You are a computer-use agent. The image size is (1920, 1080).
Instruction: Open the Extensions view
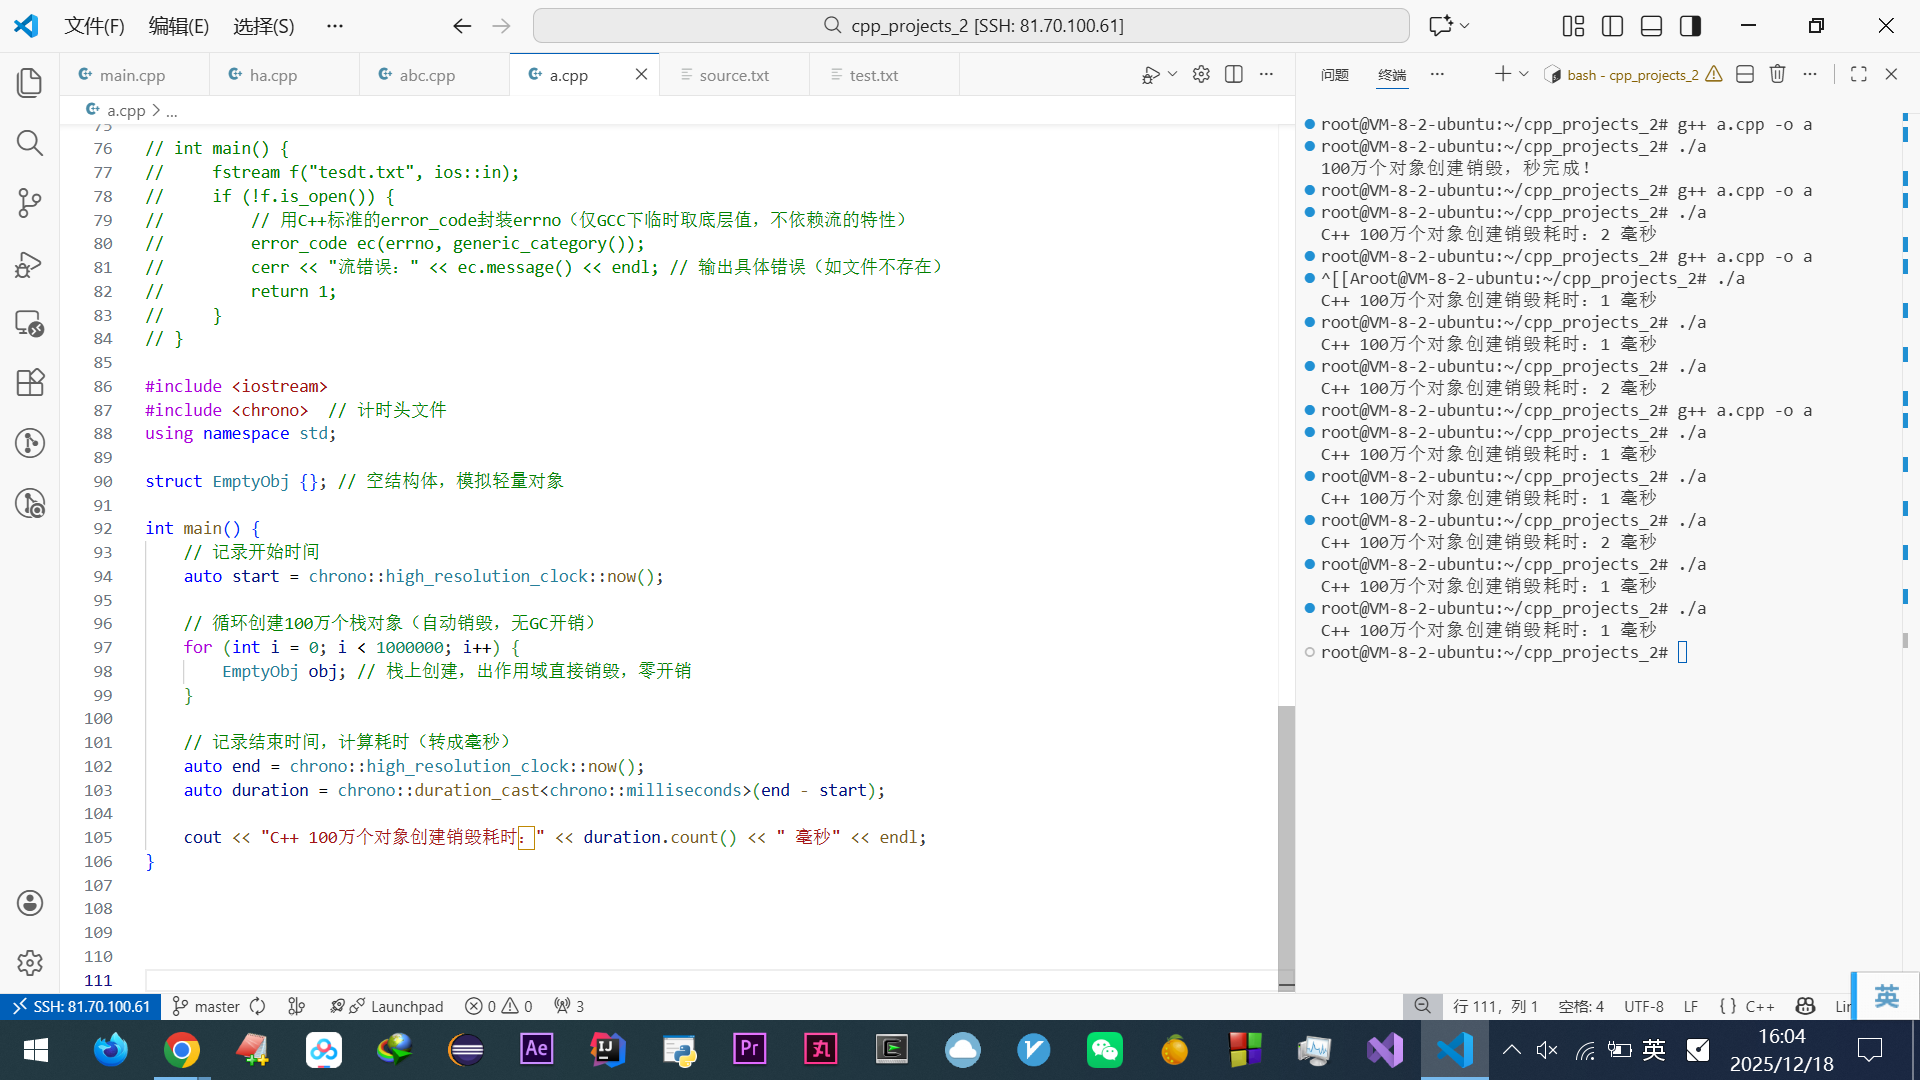click(30, 383)
